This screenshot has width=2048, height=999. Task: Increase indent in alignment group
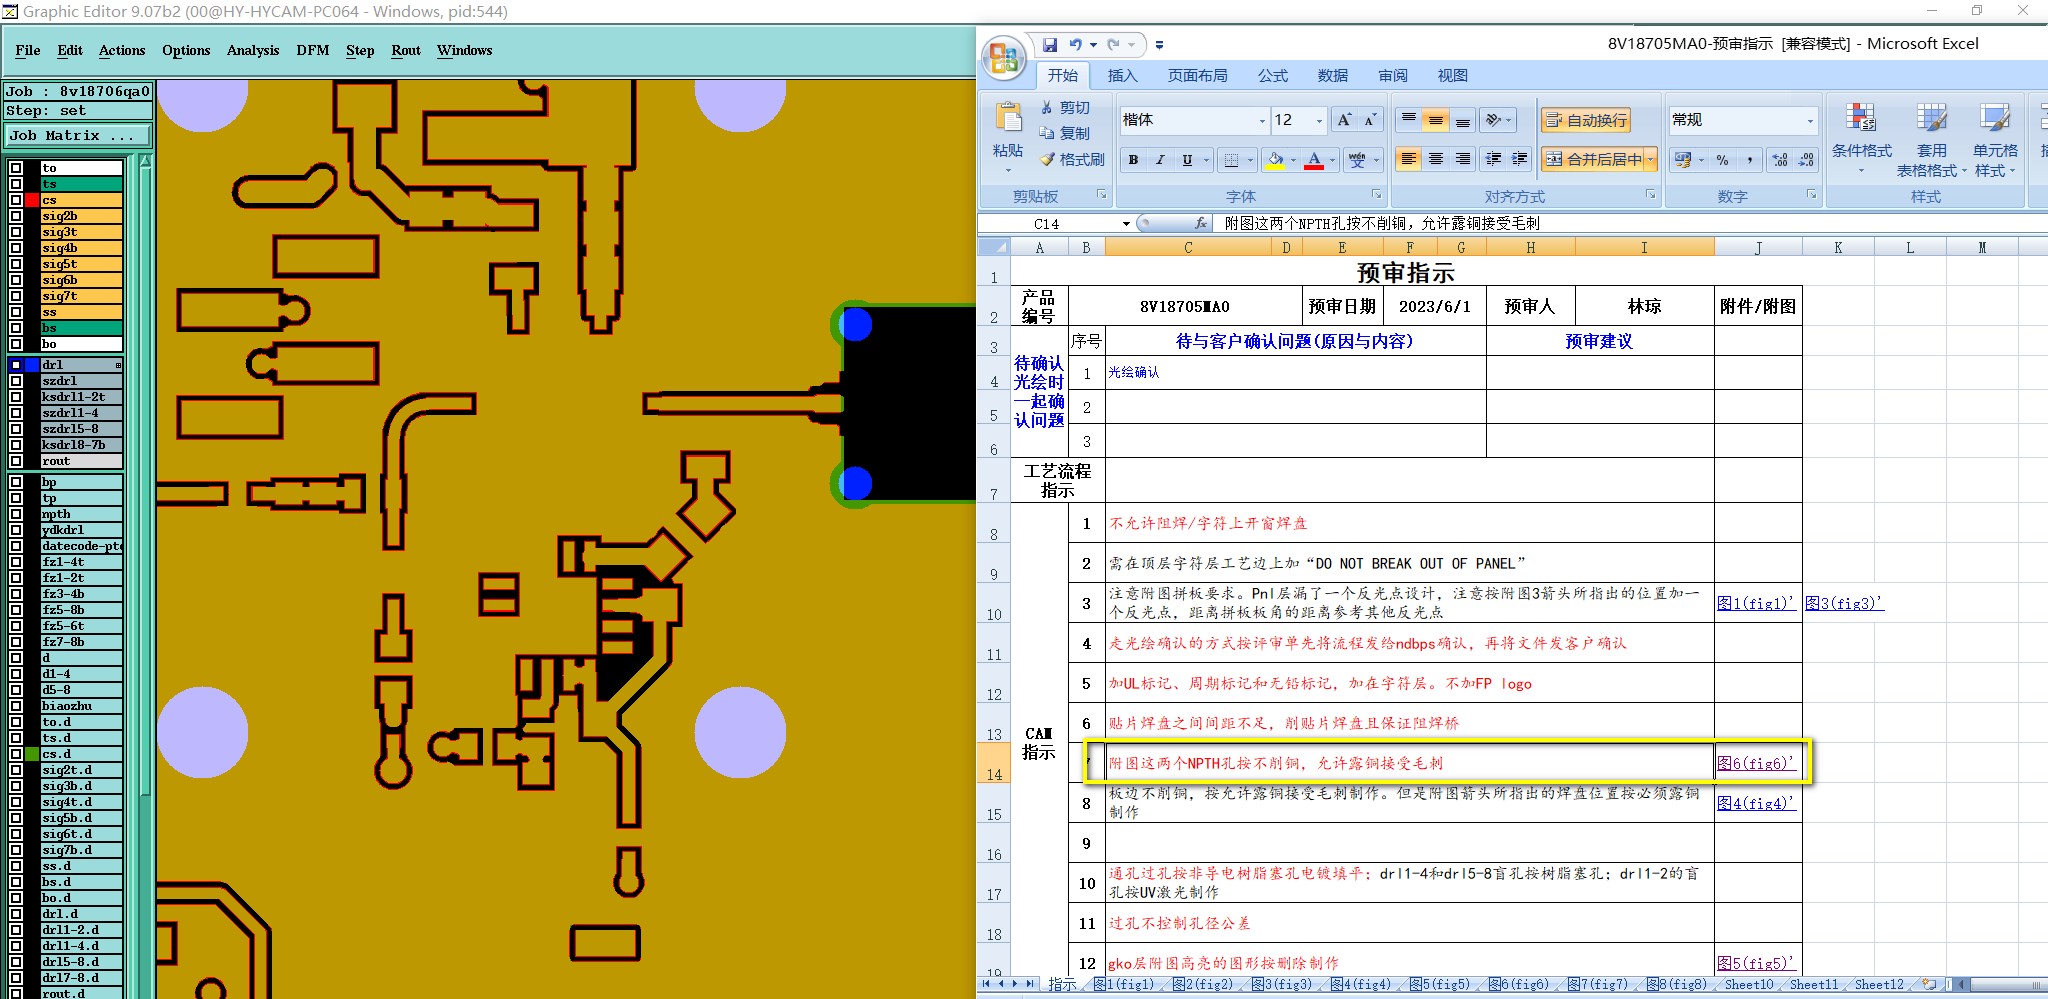[1520, 159]
